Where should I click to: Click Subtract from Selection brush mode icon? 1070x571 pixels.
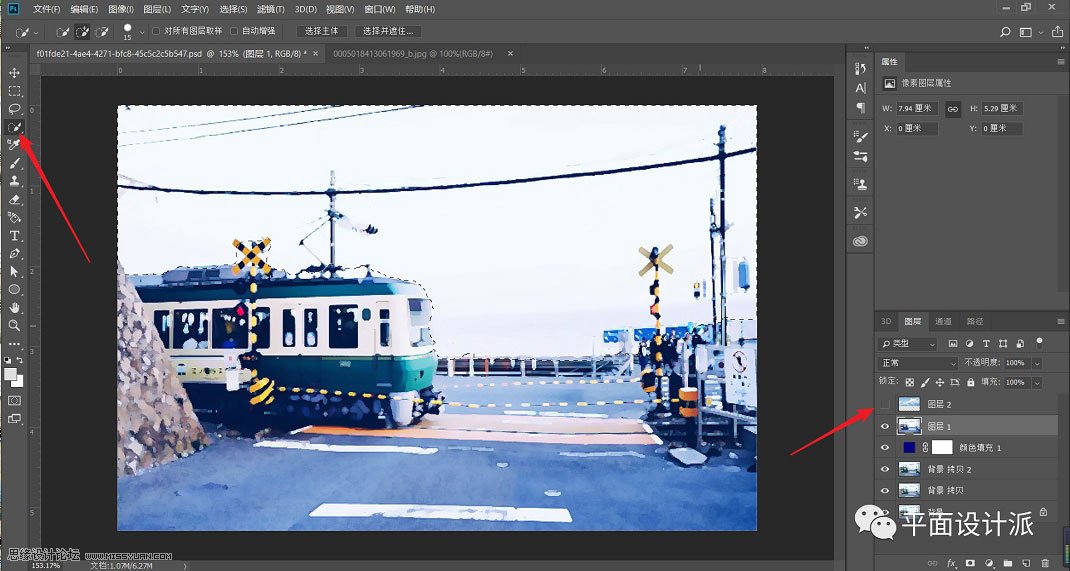[x=102, y=31]
